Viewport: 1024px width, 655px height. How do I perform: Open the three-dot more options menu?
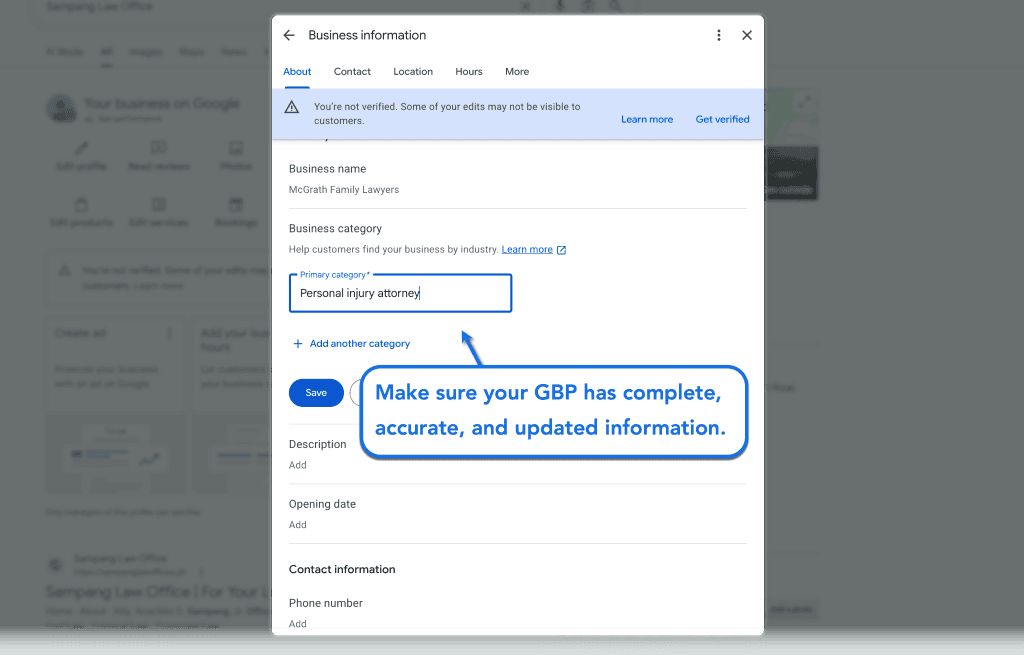coord(718,35)
